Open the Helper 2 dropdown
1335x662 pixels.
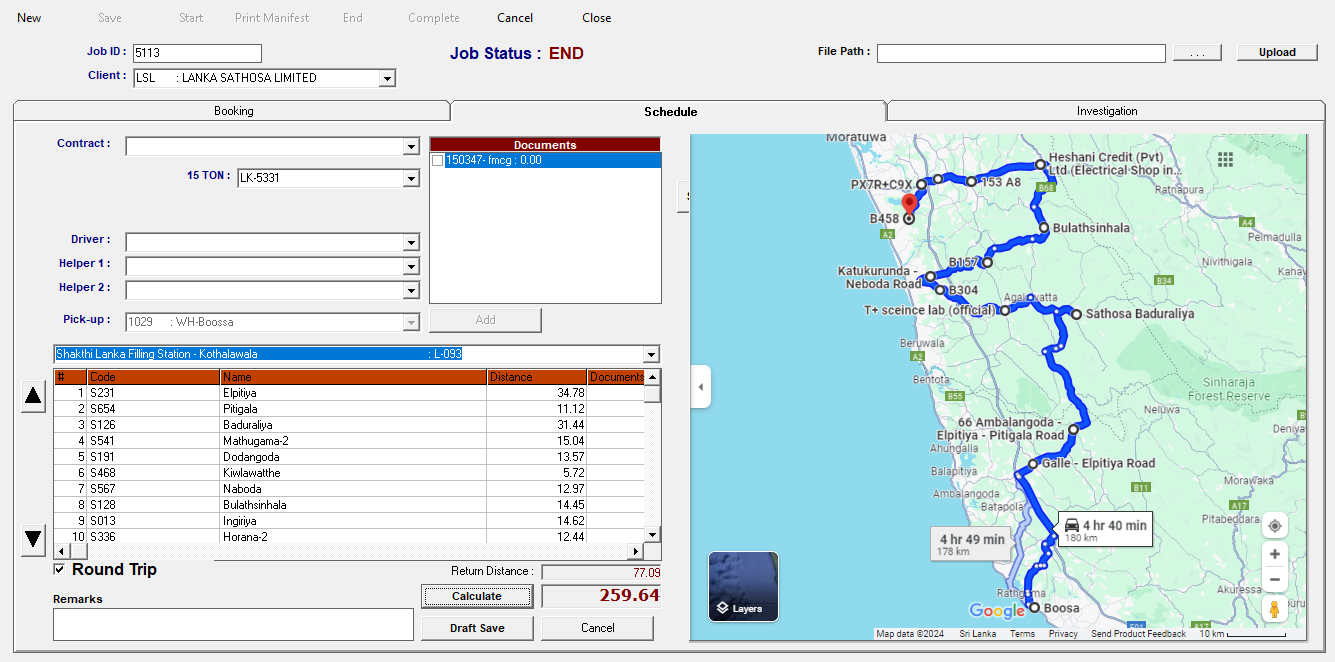click(411, 290)
